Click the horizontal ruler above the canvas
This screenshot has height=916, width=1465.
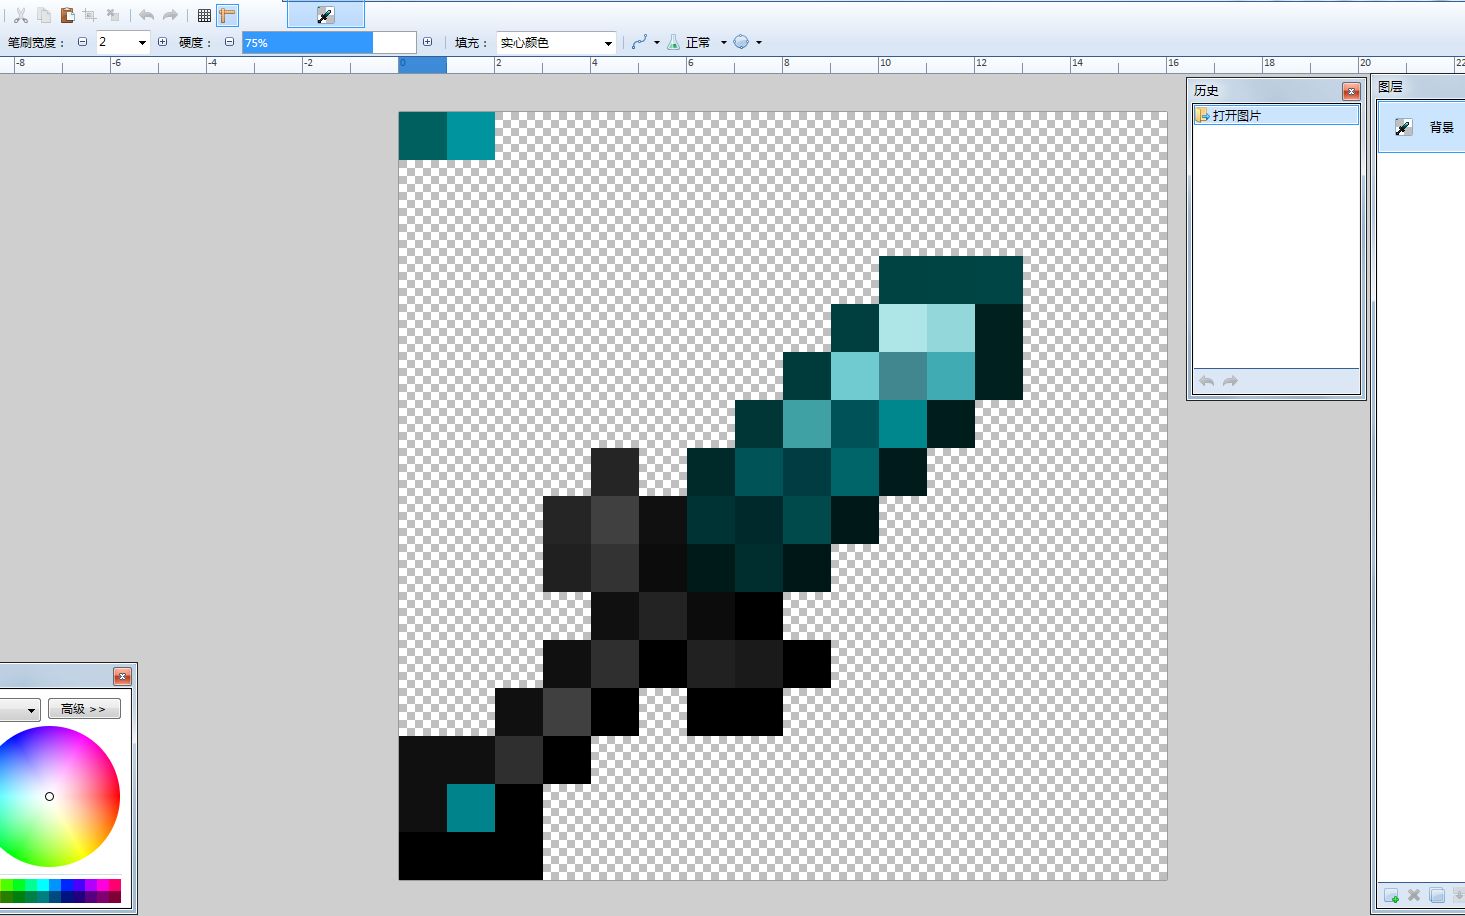[x=732, y=65]
